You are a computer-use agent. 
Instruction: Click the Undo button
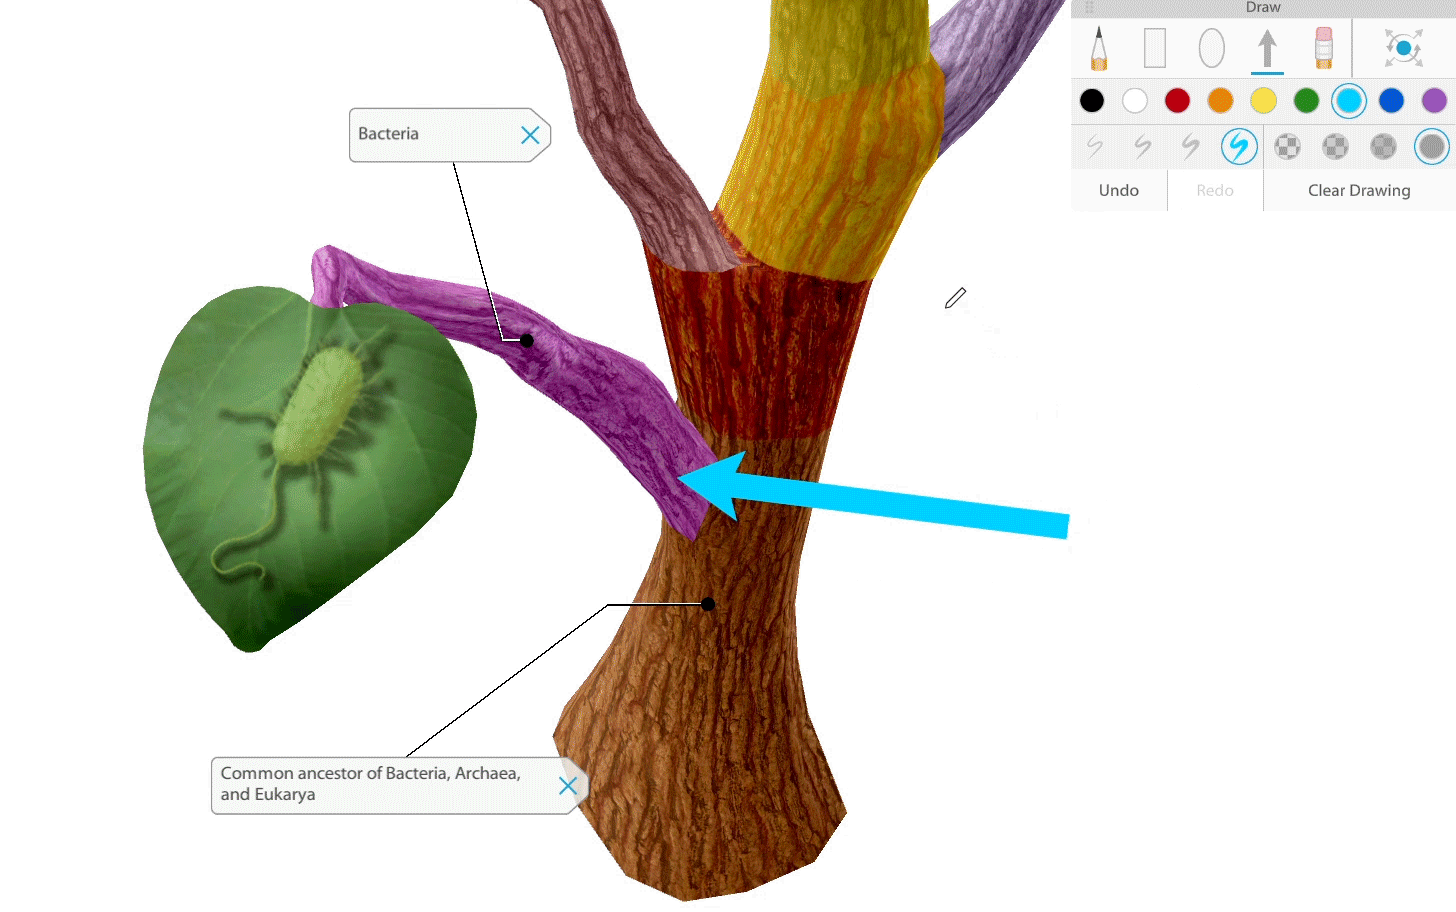[x=1118, y=190]
